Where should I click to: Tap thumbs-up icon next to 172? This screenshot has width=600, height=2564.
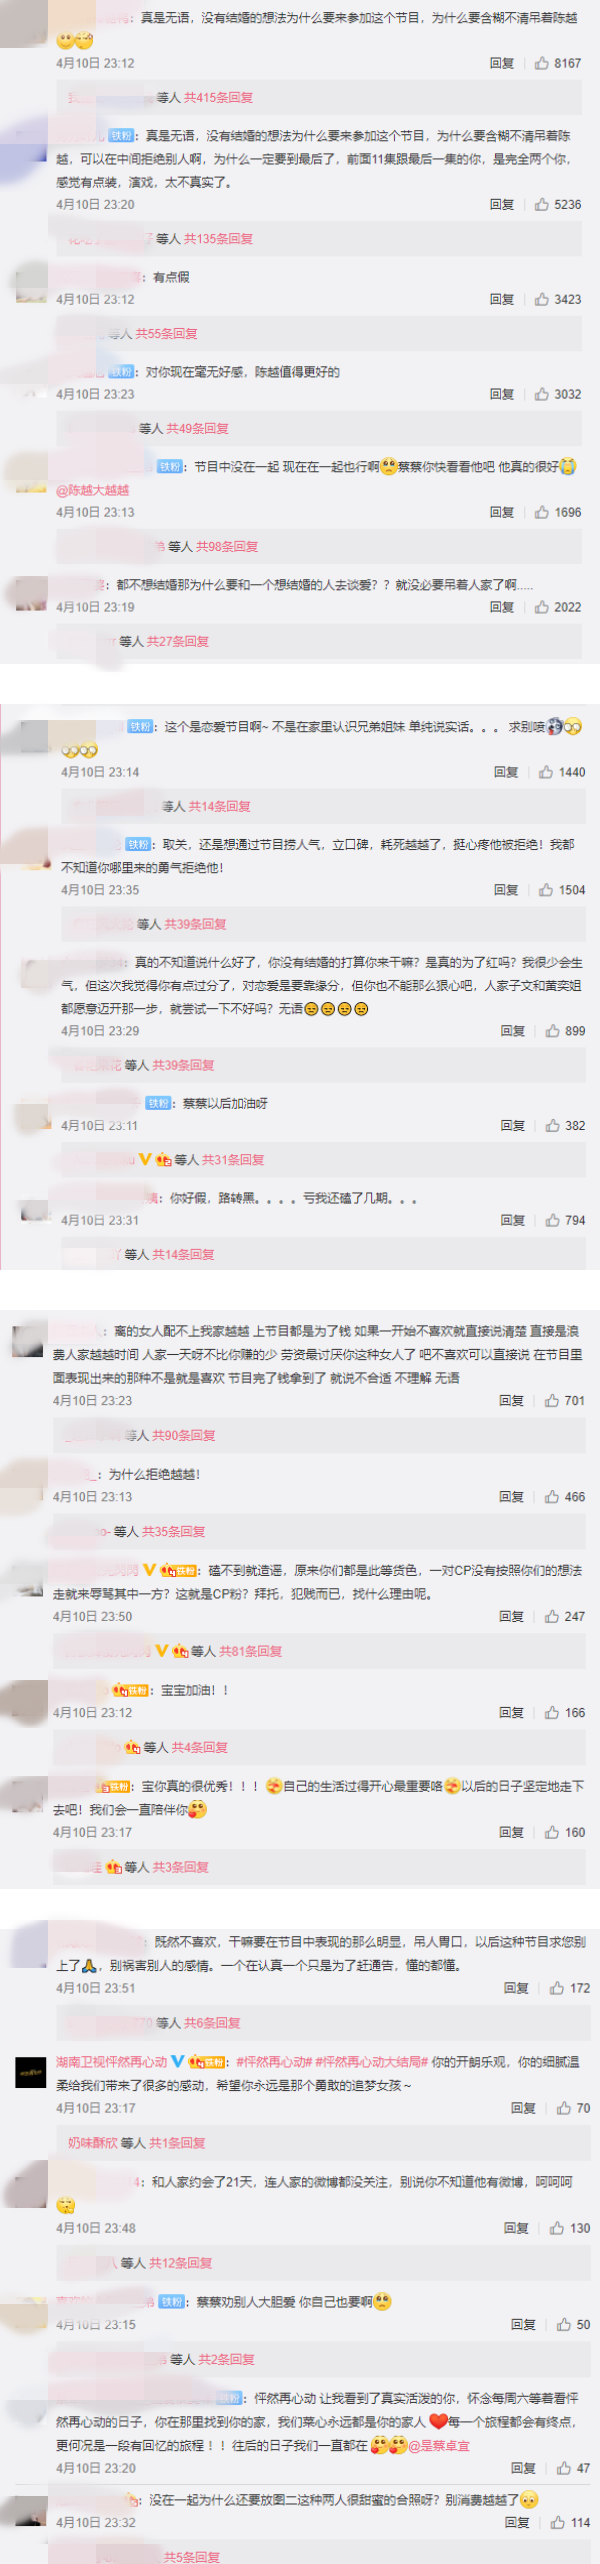[x=557, y=1988]
